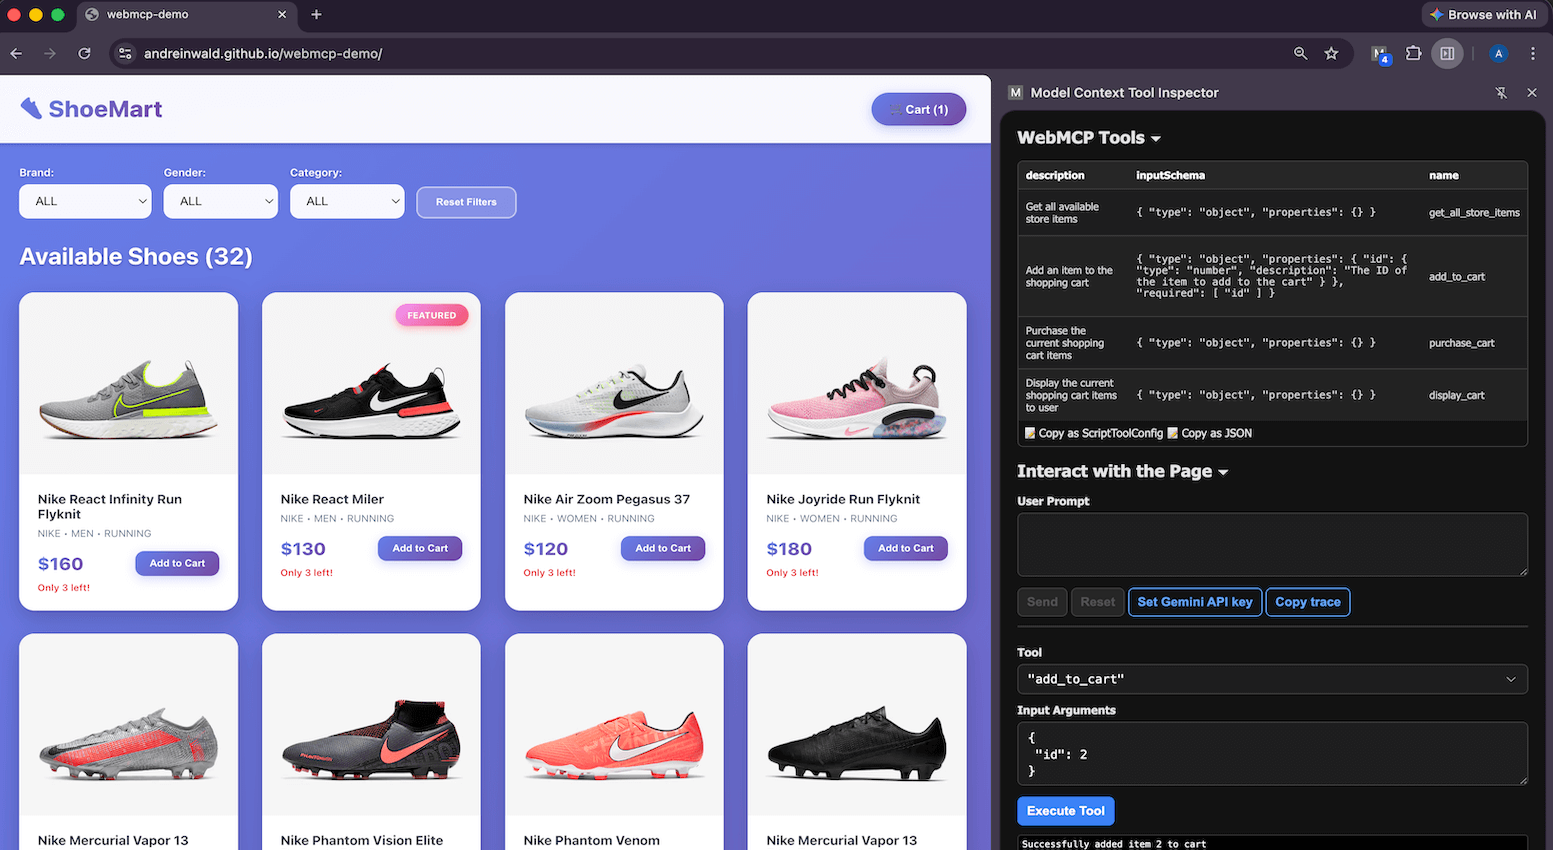Click the description column header
Image resolution: width=1553 pixels, height=850 pixels.
tap(1055, 175)
